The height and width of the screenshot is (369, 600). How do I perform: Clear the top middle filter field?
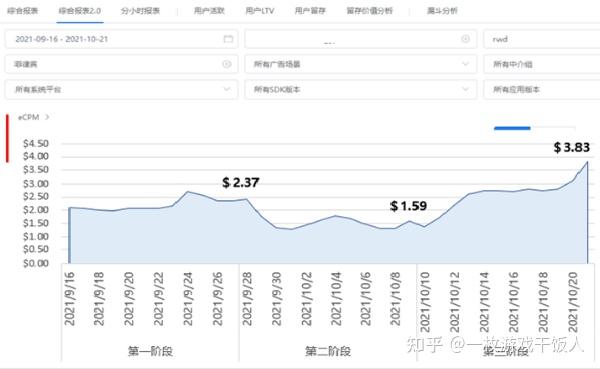pyautogui.click(x=465, y=39)
